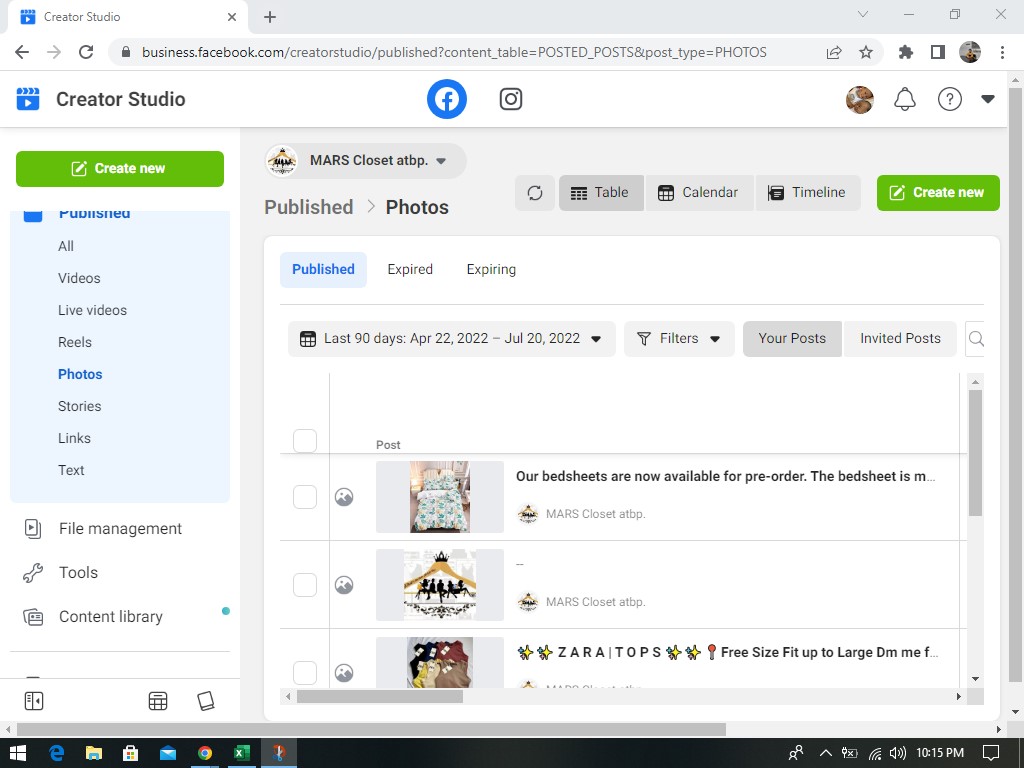This screenshot has height=768, width=1024.
Task: Open the Chrome extensions puzzle icon
Action: [905, 52]
